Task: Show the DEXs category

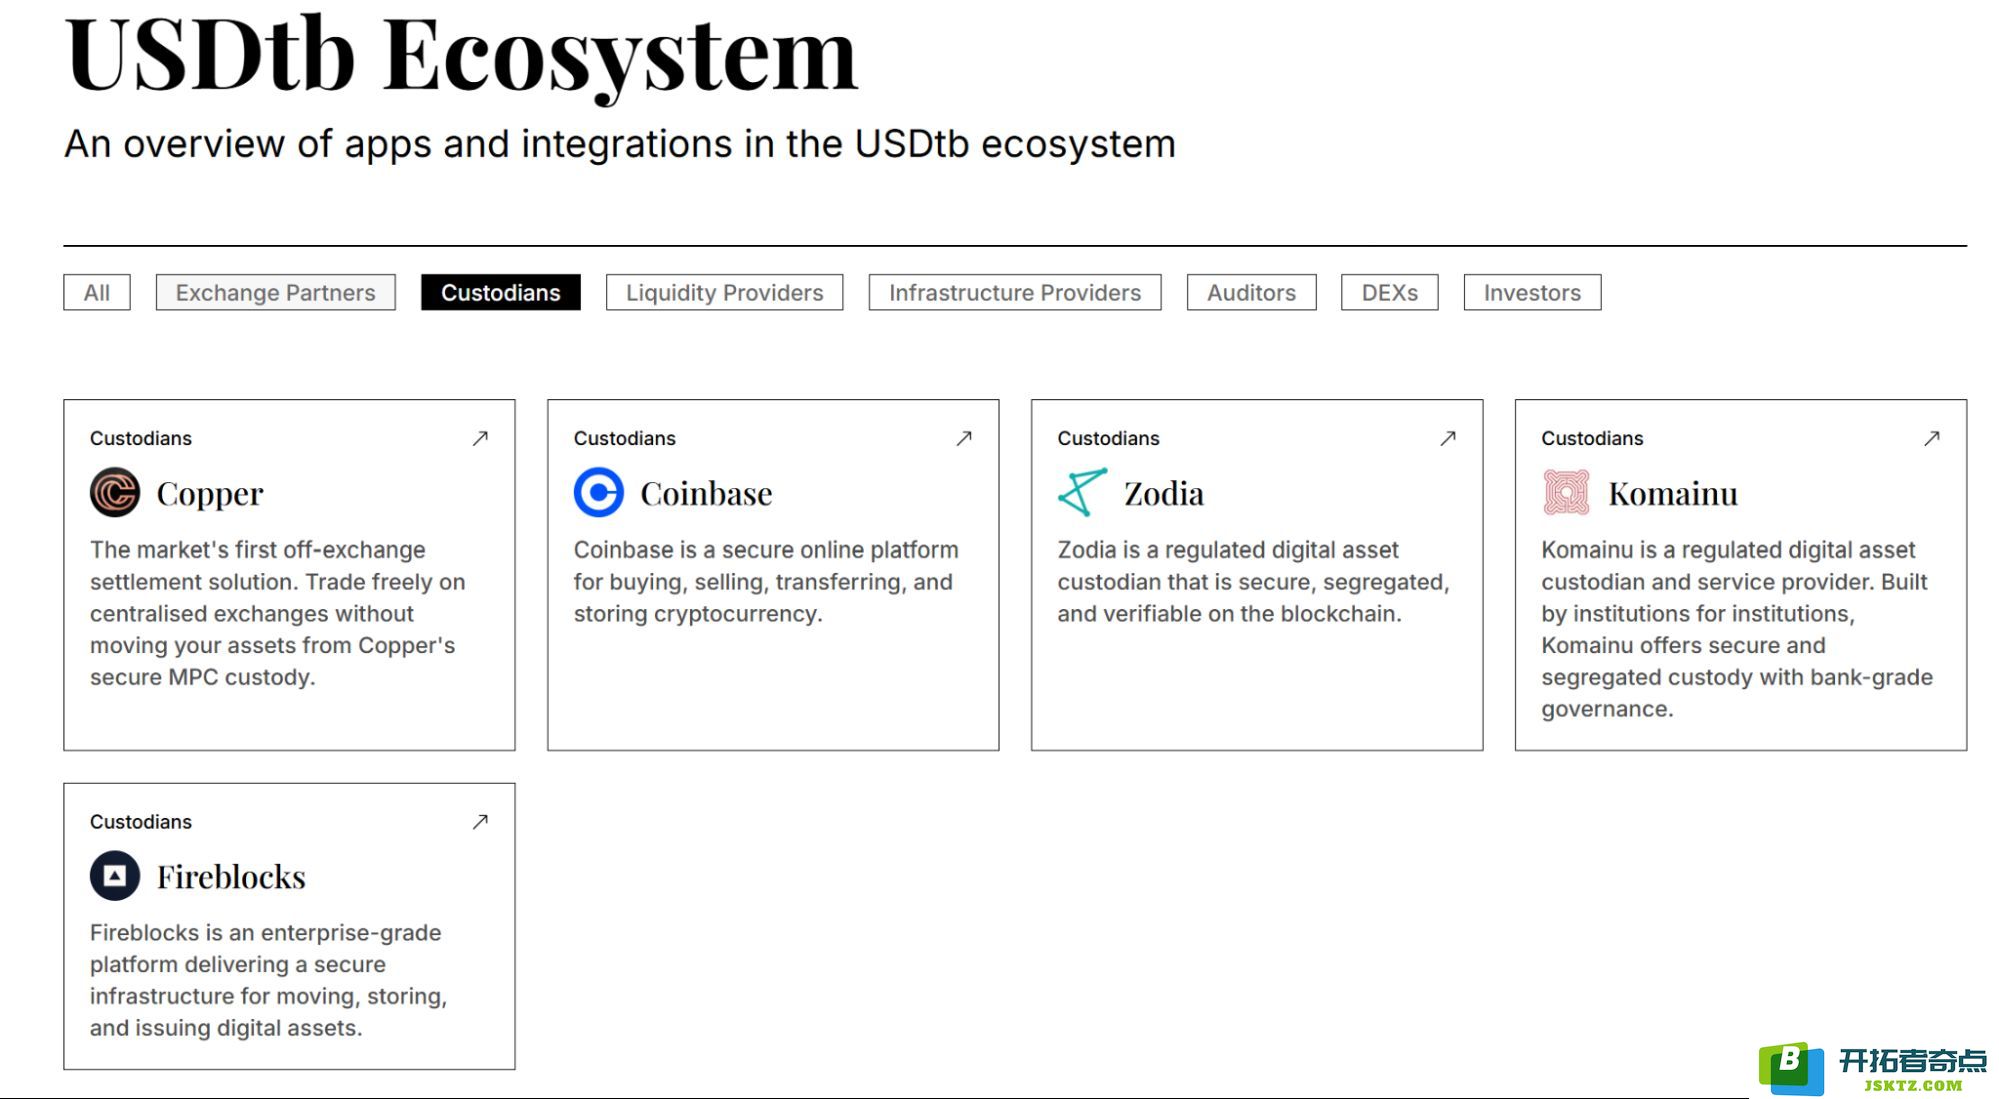Action: 1390,292
